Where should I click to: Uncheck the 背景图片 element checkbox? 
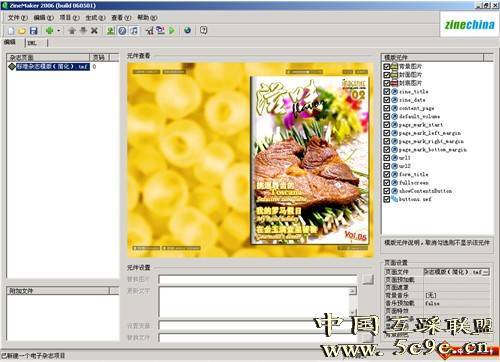[x=387, y=66]
